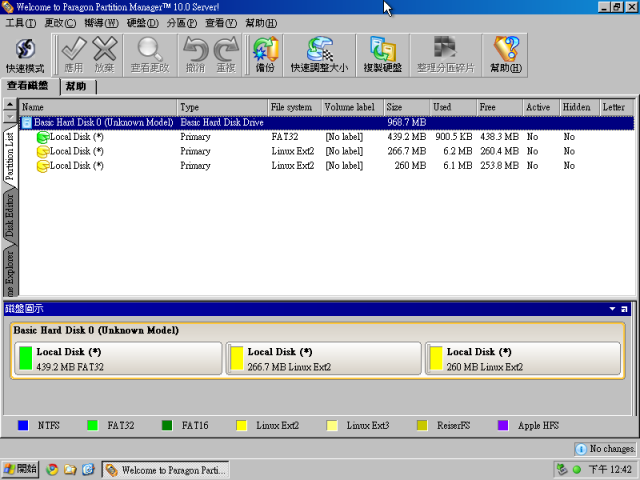
Task: Click Apple HFS purple legend swatch
Action: (x=503, y=426)
